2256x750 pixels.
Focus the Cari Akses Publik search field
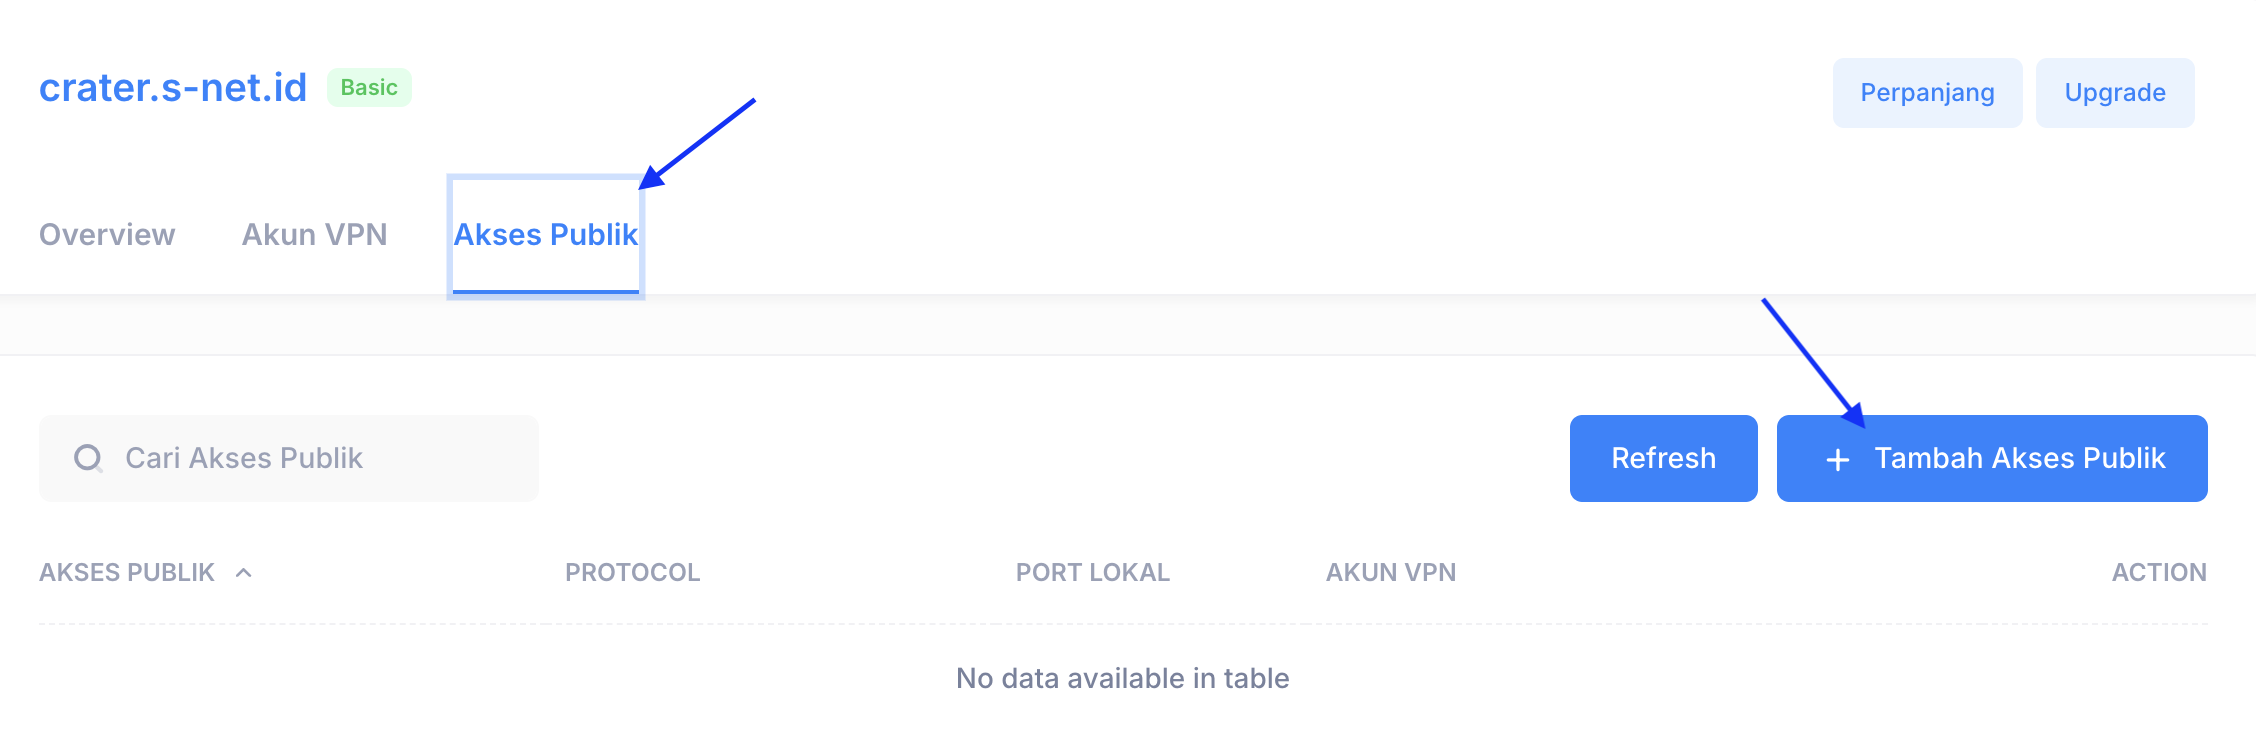tap(288, 458)
